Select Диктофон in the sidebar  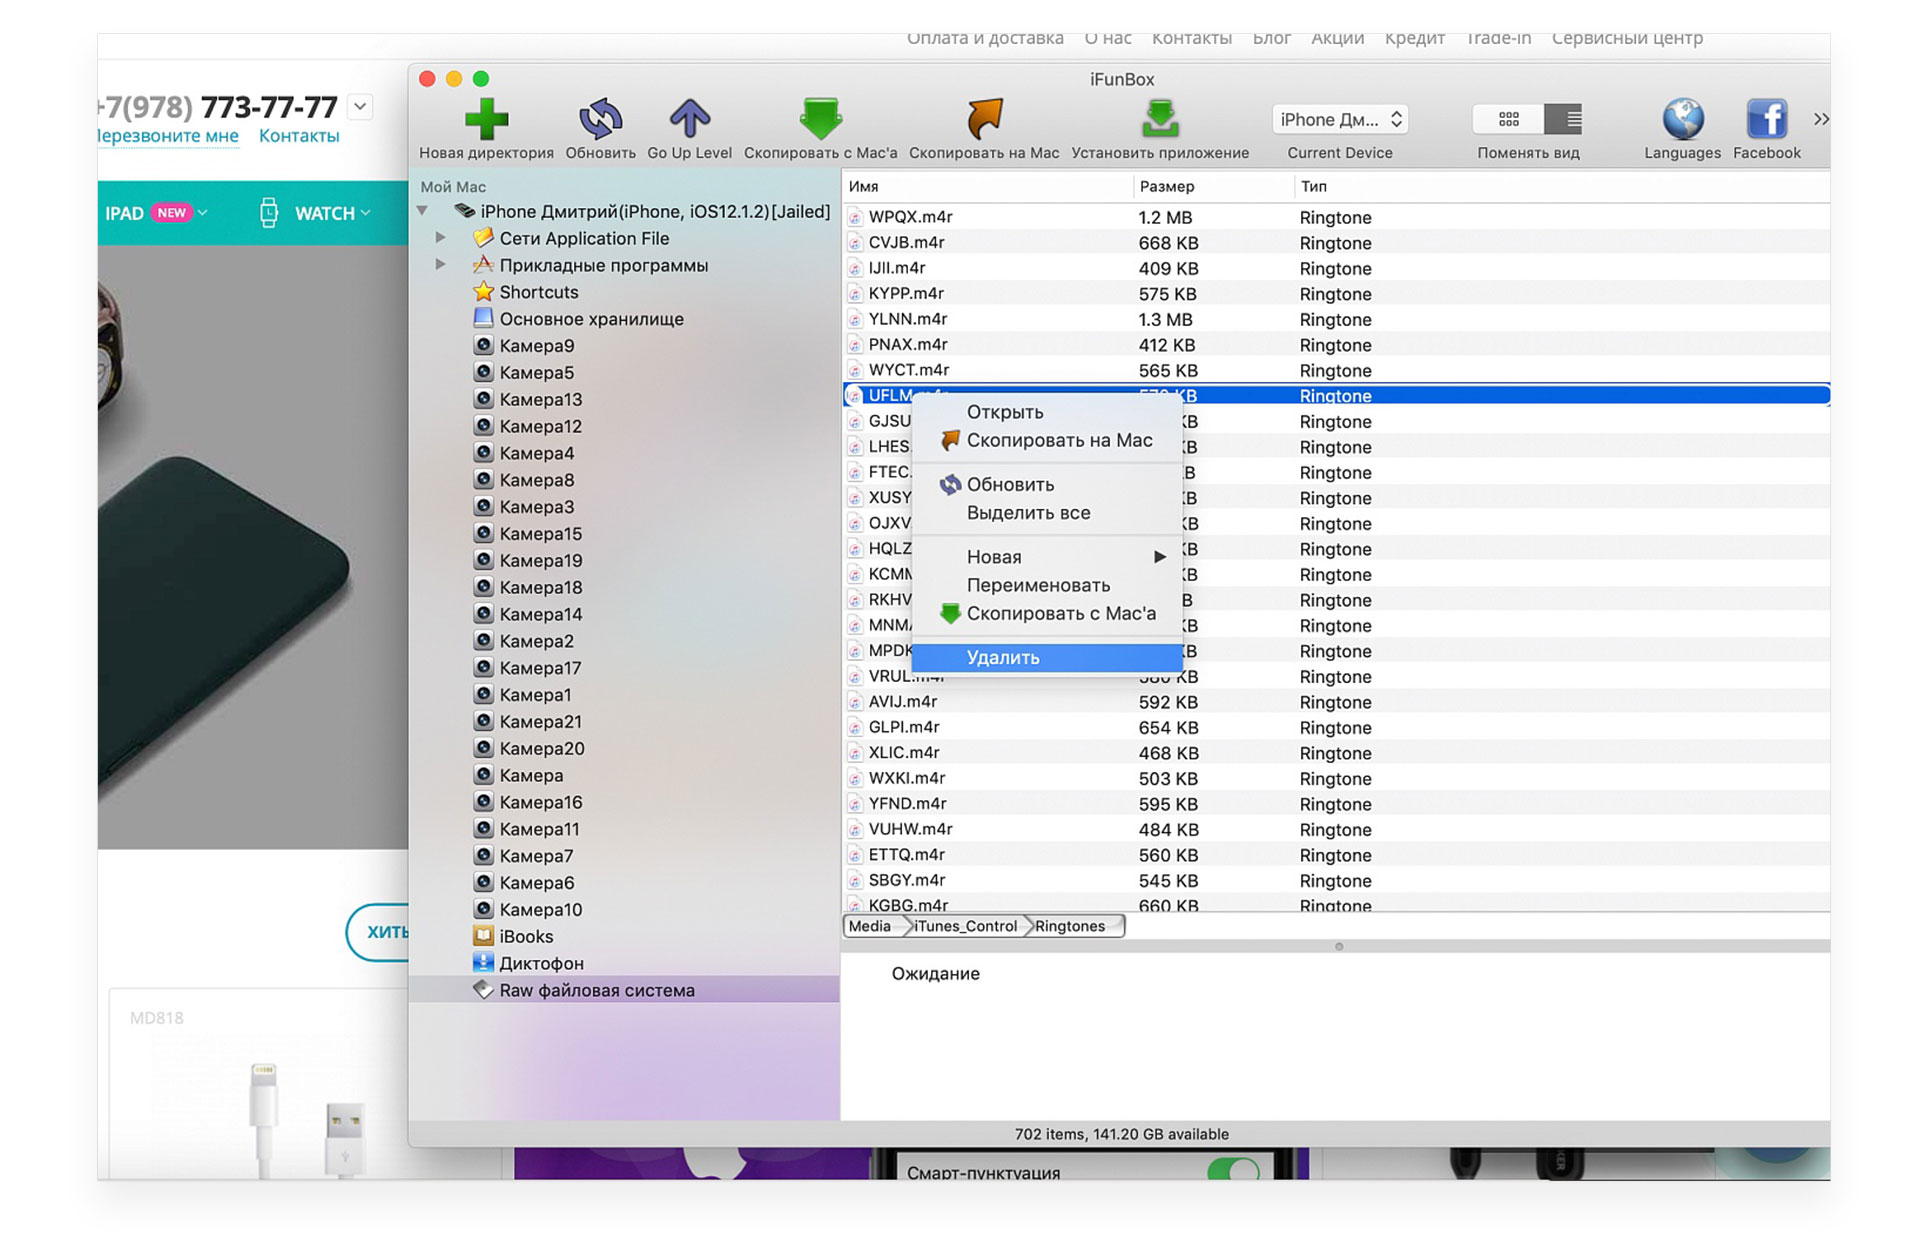pyautogui.click(x=541, y=963)
